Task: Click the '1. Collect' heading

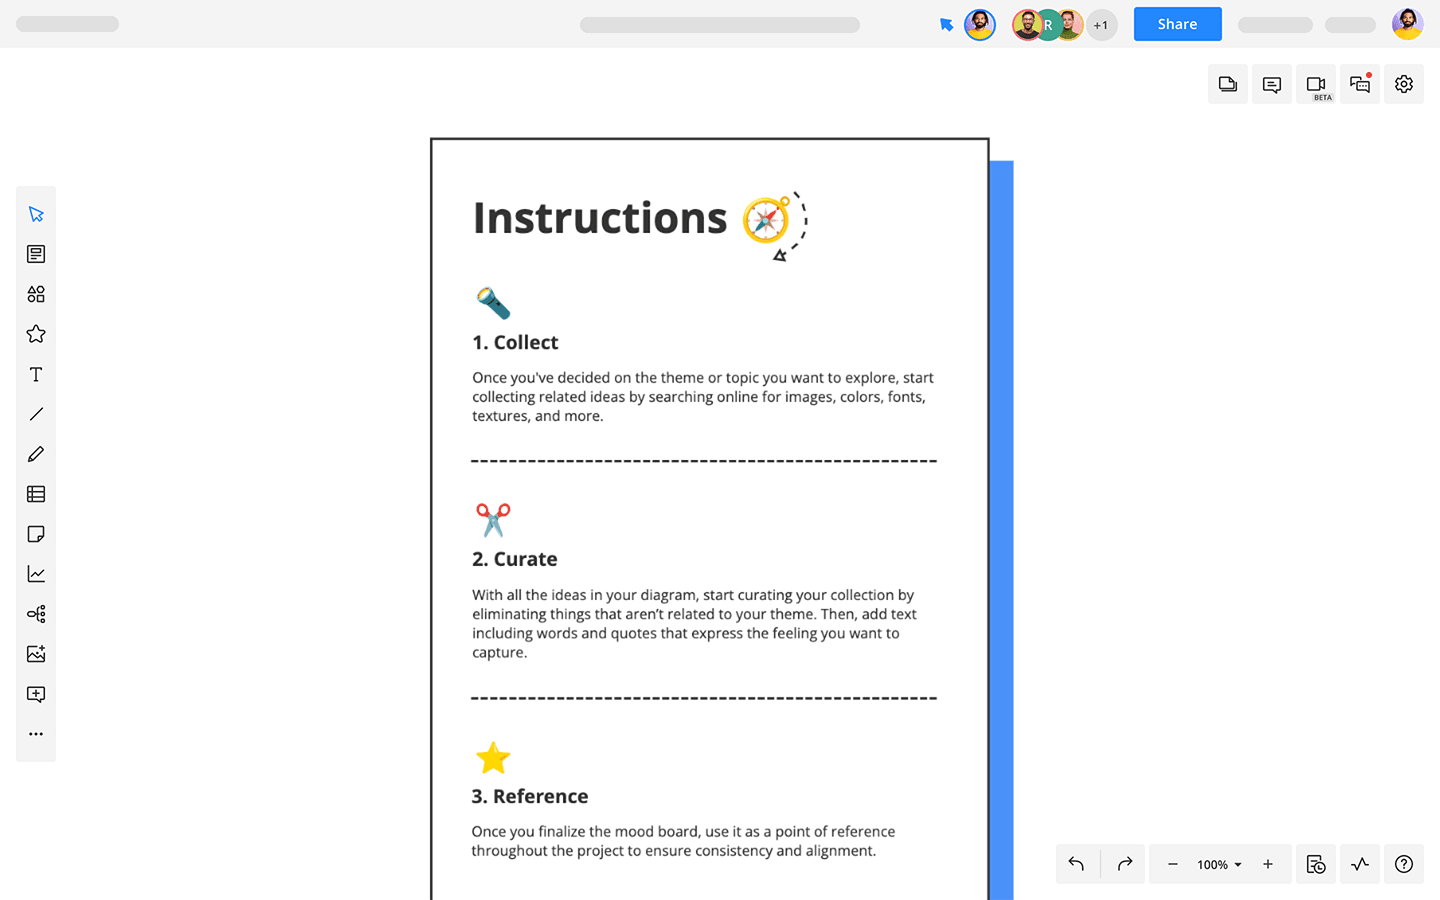Action: click(515, 342)
